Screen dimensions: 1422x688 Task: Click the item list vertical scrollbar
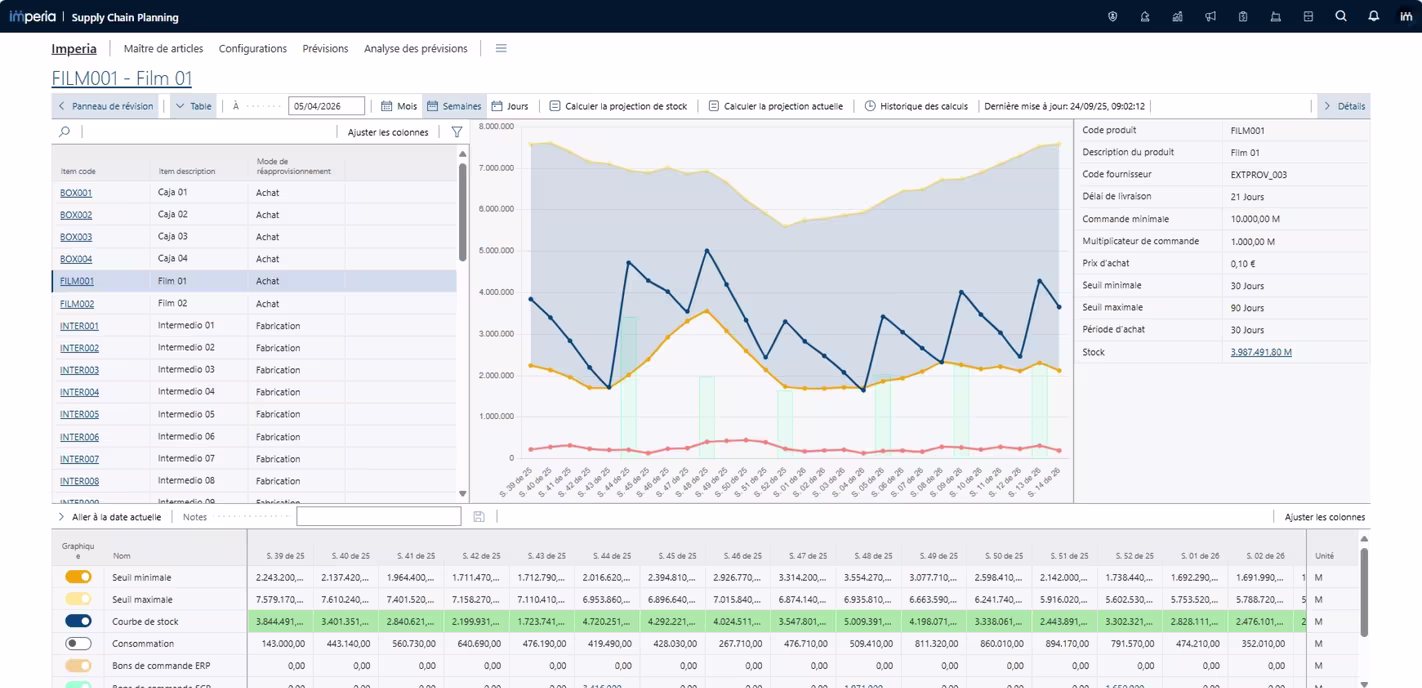[x=462, y=210]
